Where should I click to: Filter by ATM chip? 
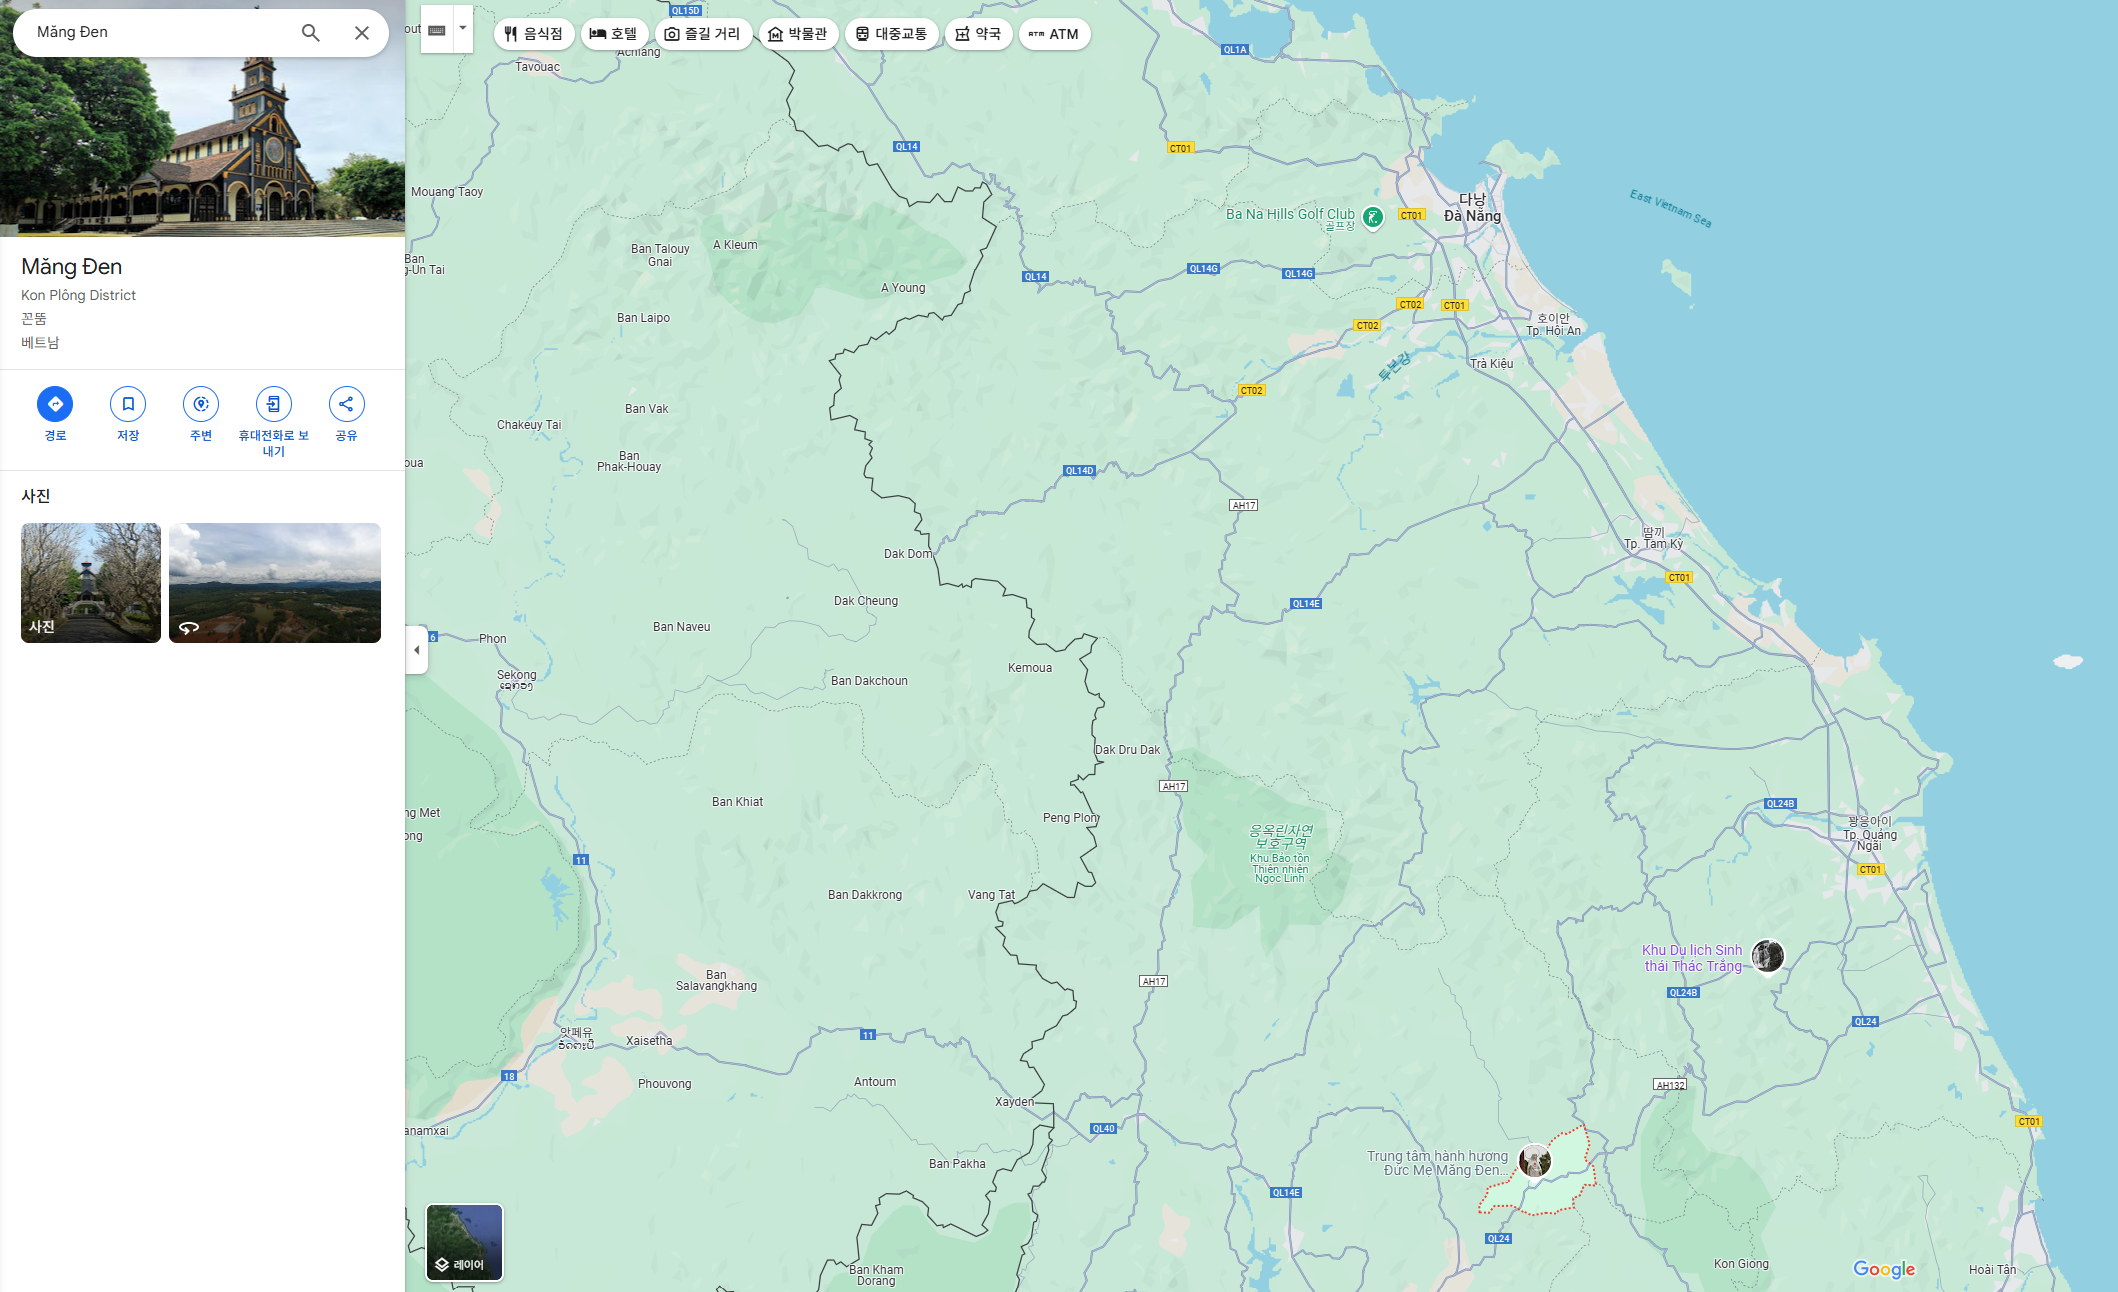[x=1054, y=34]
